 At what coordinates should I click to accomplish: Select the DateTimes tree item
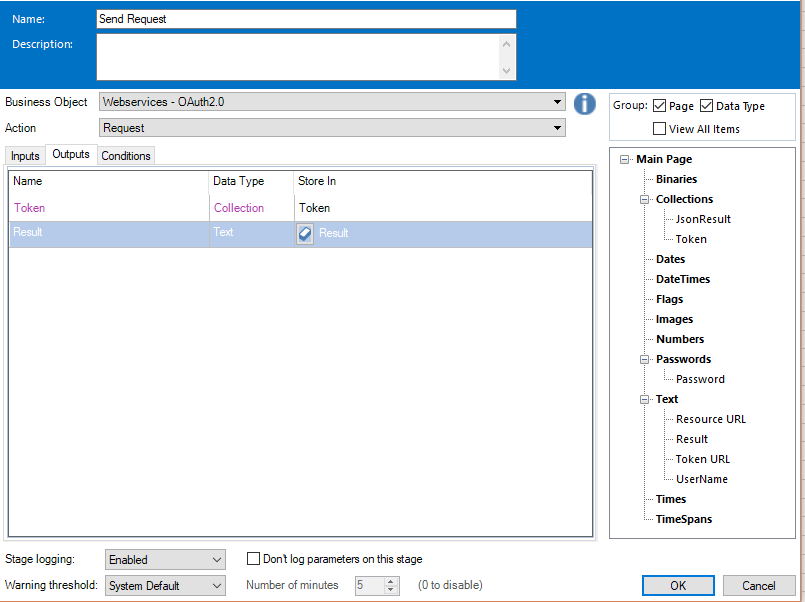(683, 279)
